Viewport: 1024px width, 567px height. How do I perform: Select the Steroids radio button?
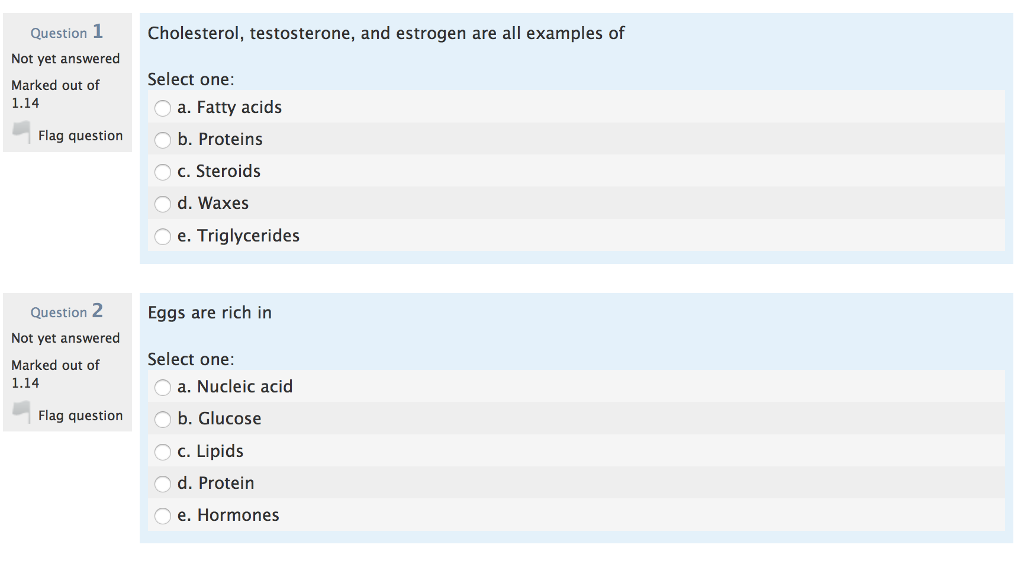tap(163, 172)
